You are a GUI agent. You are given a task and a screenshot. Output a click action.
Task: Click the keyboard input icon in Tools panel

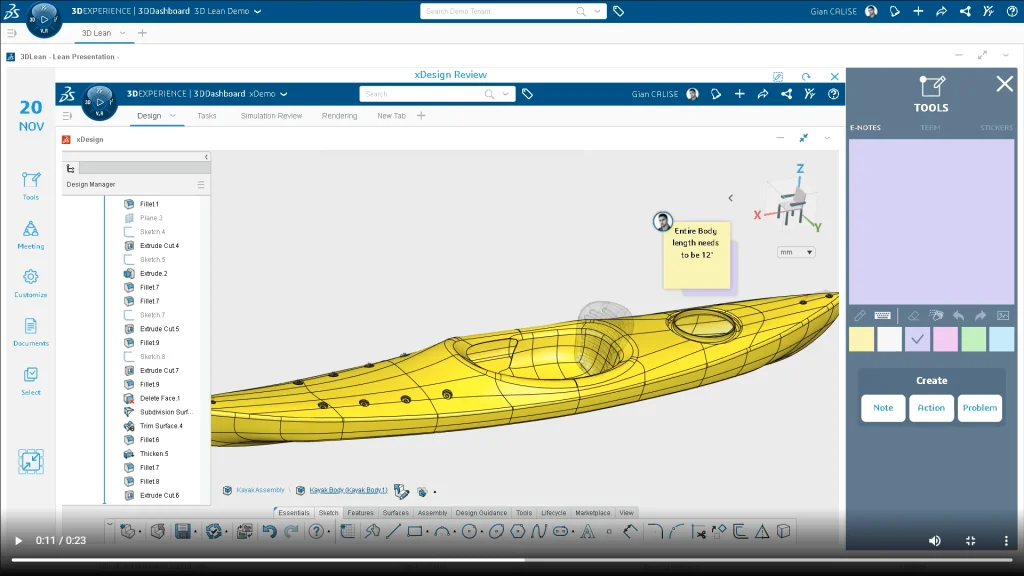tap(883, 315)
